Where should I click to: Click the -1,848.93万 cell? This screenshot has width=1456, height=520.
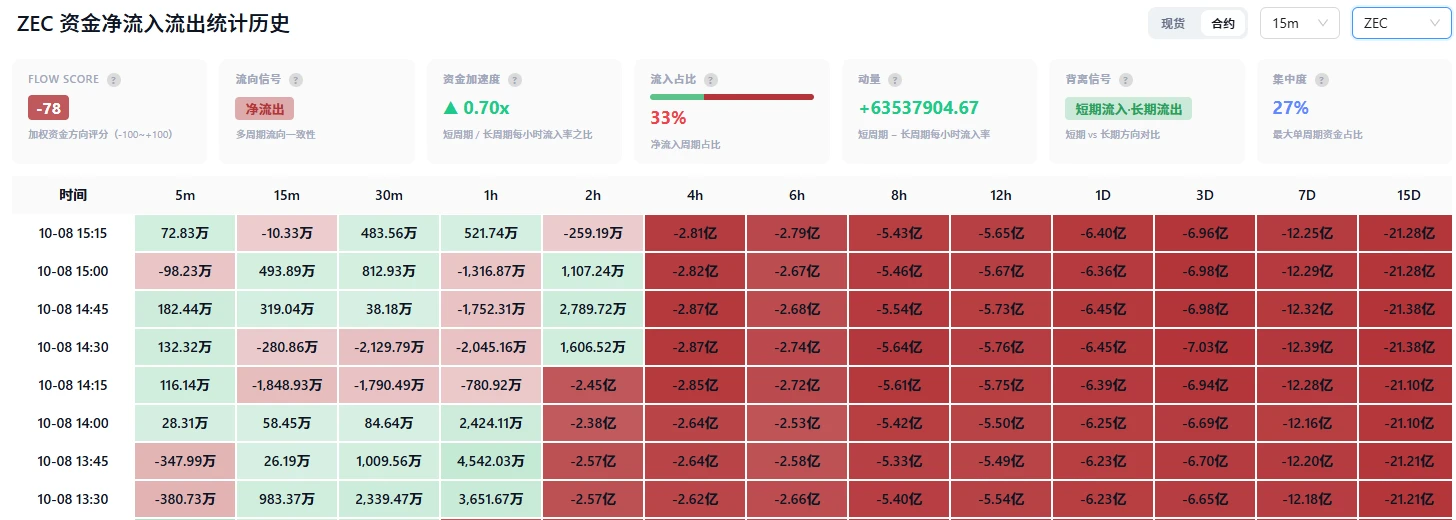coord(287,385)
